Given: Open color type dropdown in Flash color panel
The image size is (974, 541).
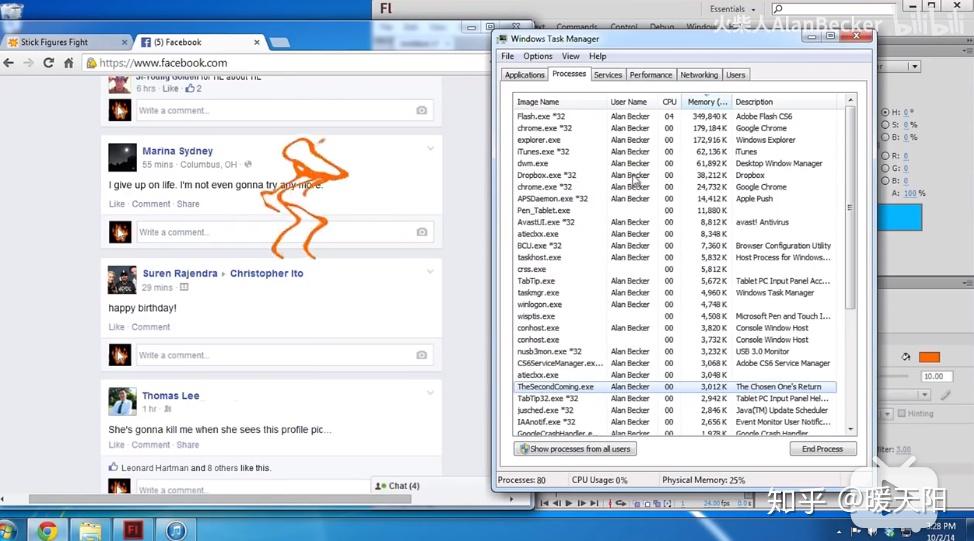Looking at the screenshot, I should tap(914, 66).
